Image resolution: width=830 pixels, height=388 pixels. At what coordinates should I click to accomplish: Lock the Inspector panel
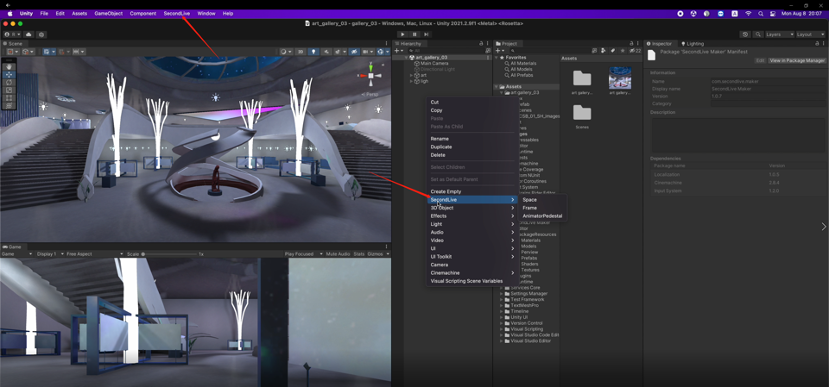(816, 43)
